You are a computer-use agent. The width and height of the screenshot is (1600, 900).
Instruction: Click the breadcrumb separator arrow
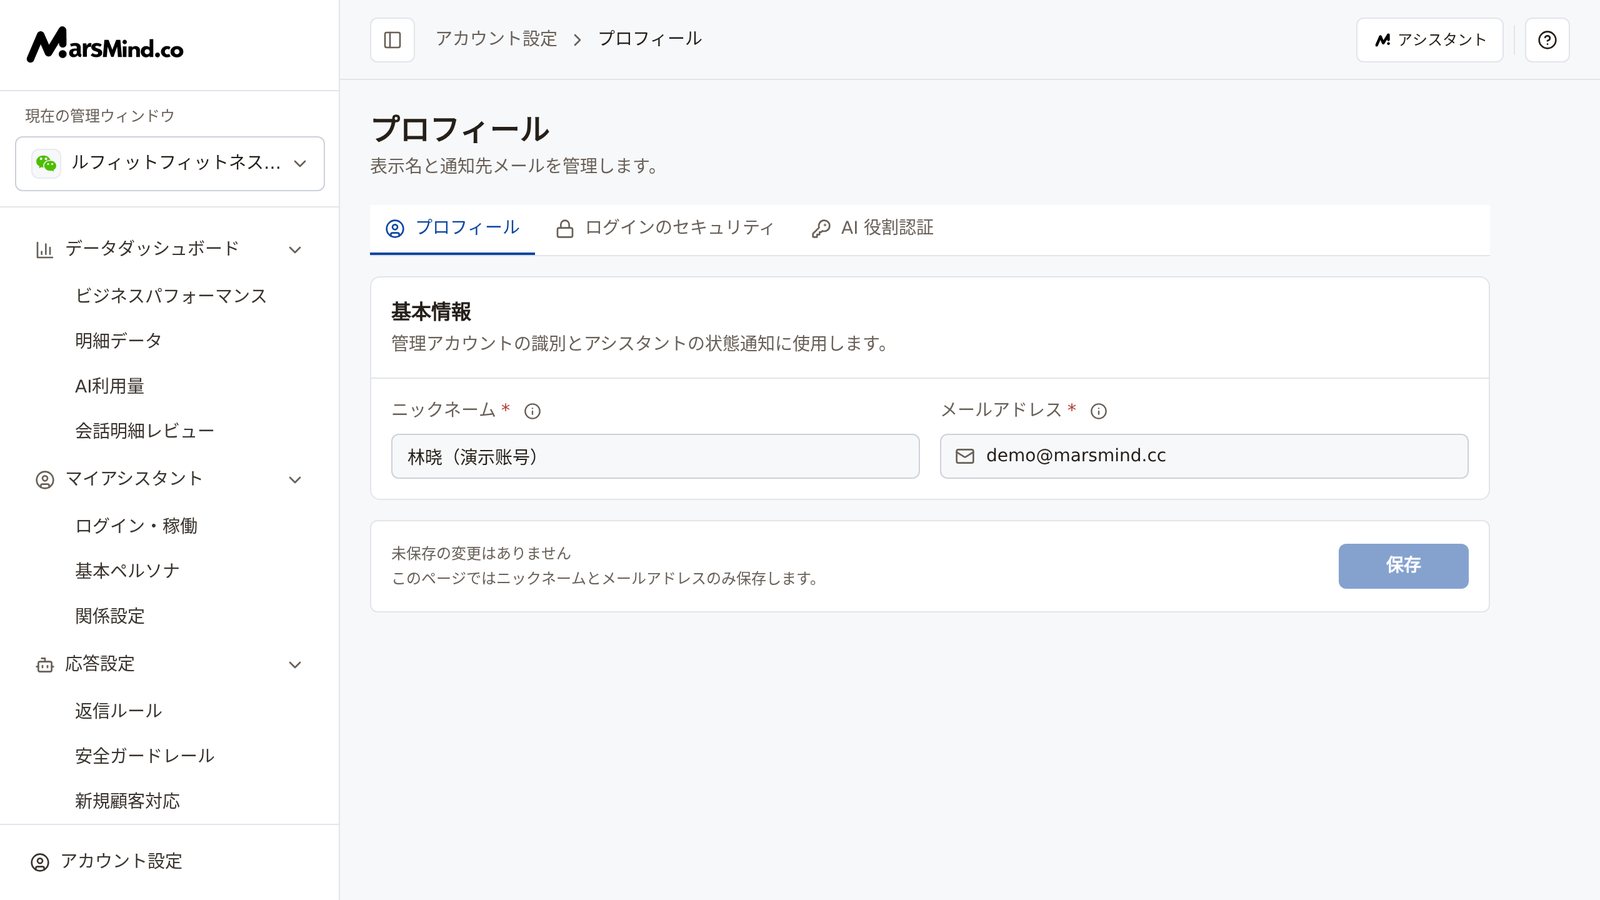[577, 40]
